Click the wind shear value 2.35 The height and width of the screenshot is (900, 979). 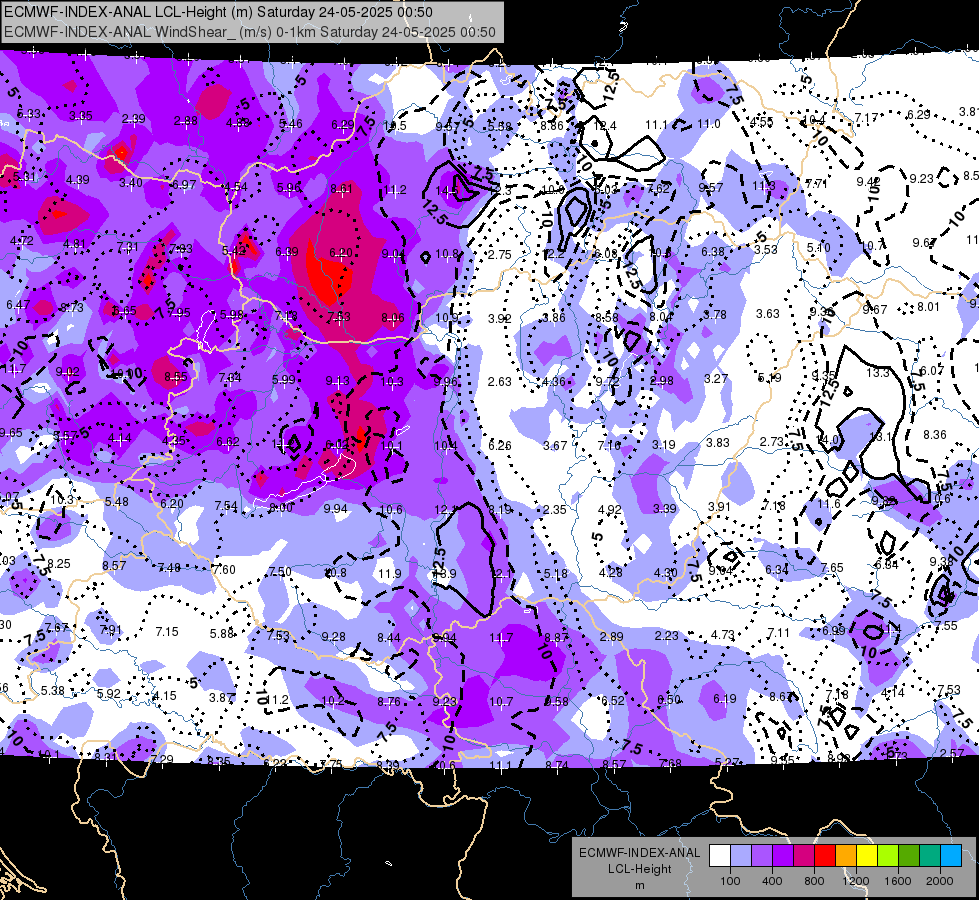point(554,509)
